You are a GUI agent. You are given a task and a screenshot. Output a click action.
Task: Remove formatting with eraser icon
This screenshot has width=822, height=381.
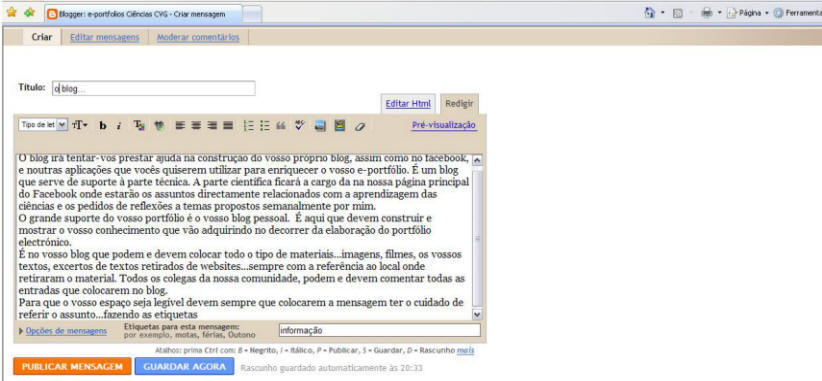point(360,126)
